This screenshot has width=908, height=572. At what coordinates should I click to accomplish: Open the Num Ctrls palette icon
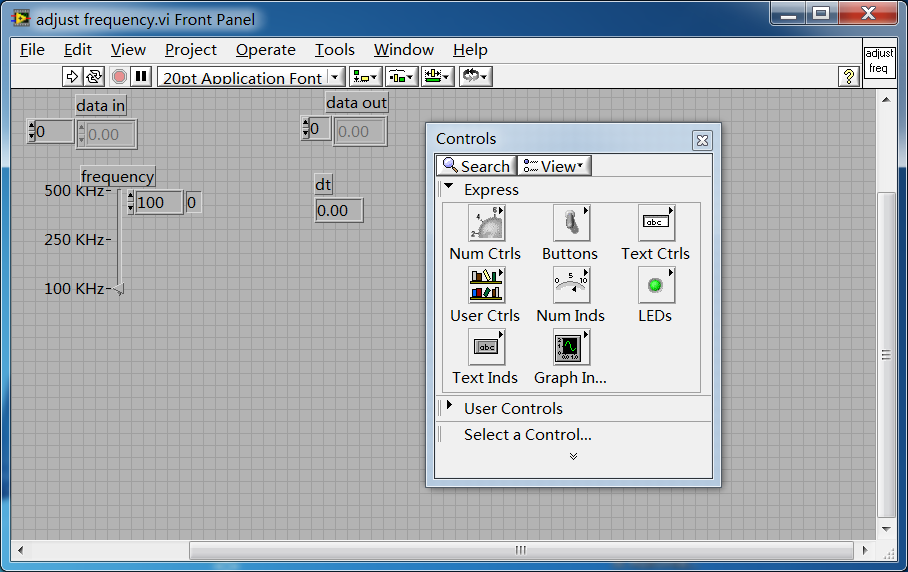(x=486, y=224)
